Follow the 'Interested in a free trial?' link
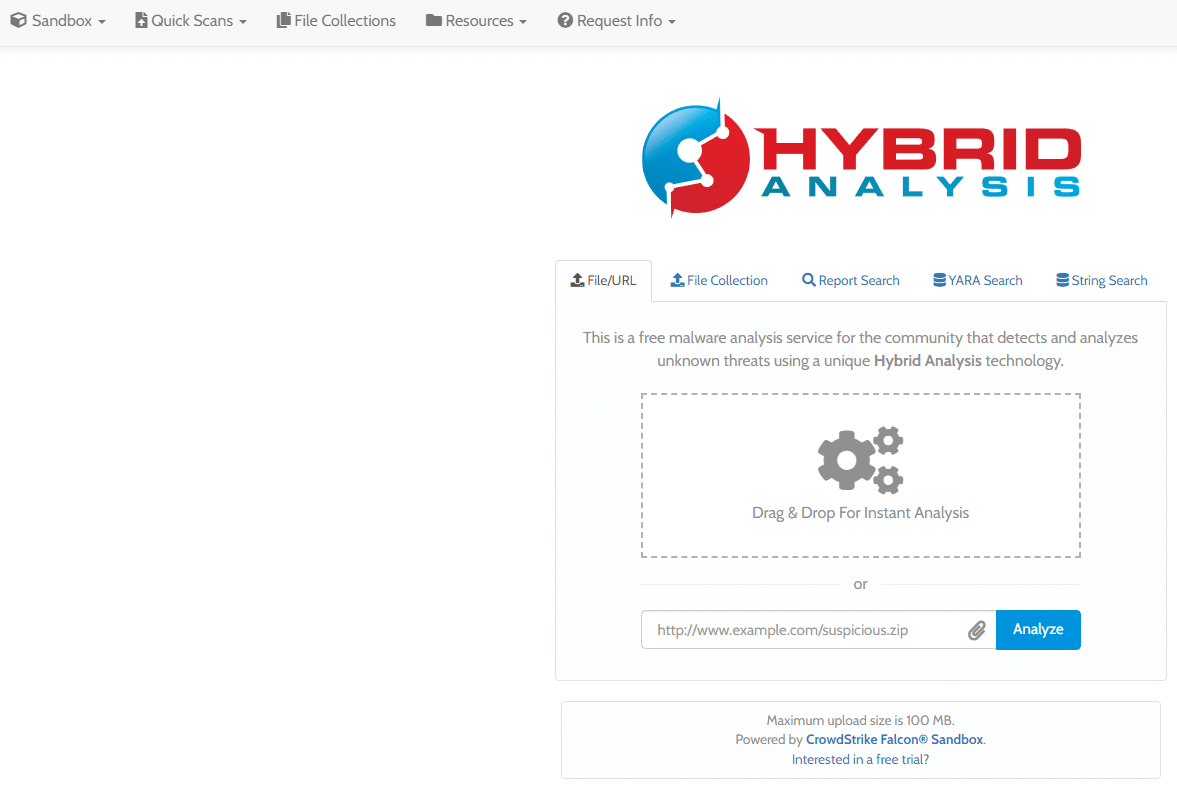Viewport: 1177px width, 791px height. tap(860, 759)
